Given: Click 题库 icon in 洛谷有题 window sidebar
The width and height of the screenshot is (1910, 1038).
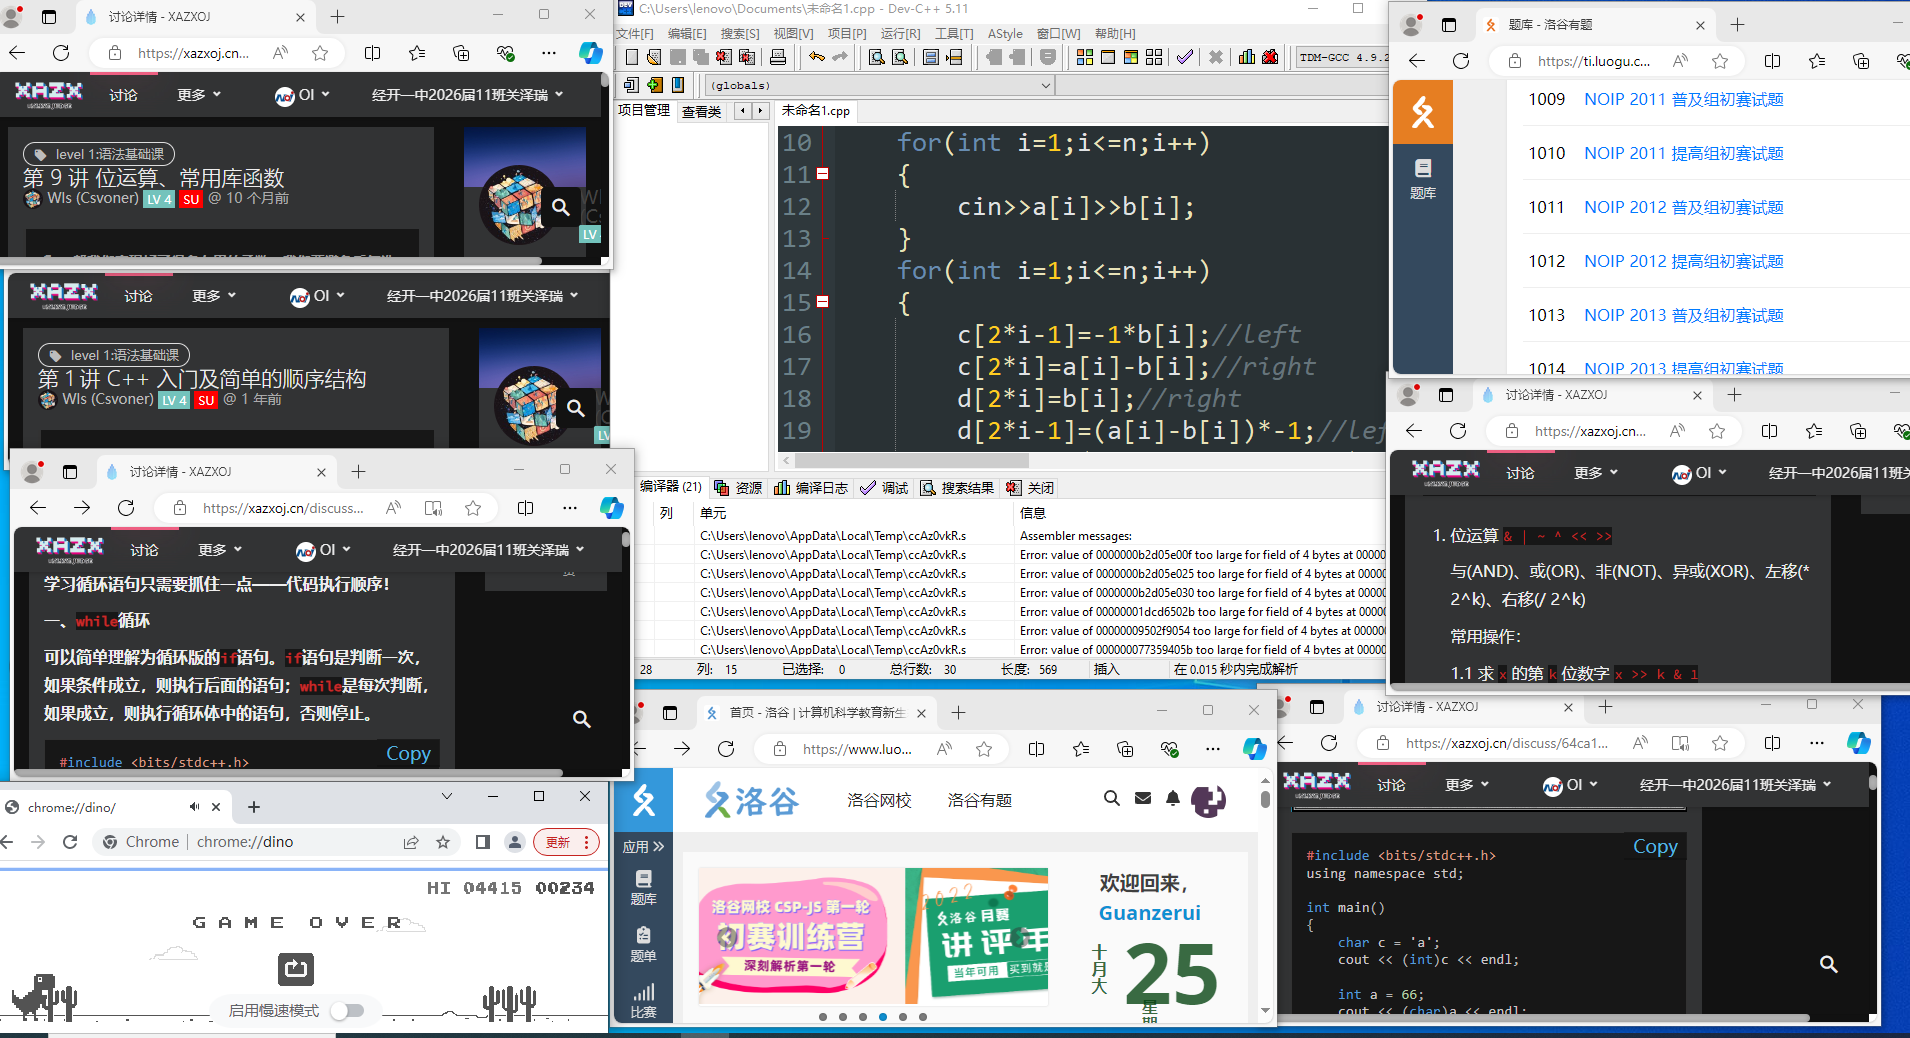Looking at the screenshot, I should point(1423,178).
